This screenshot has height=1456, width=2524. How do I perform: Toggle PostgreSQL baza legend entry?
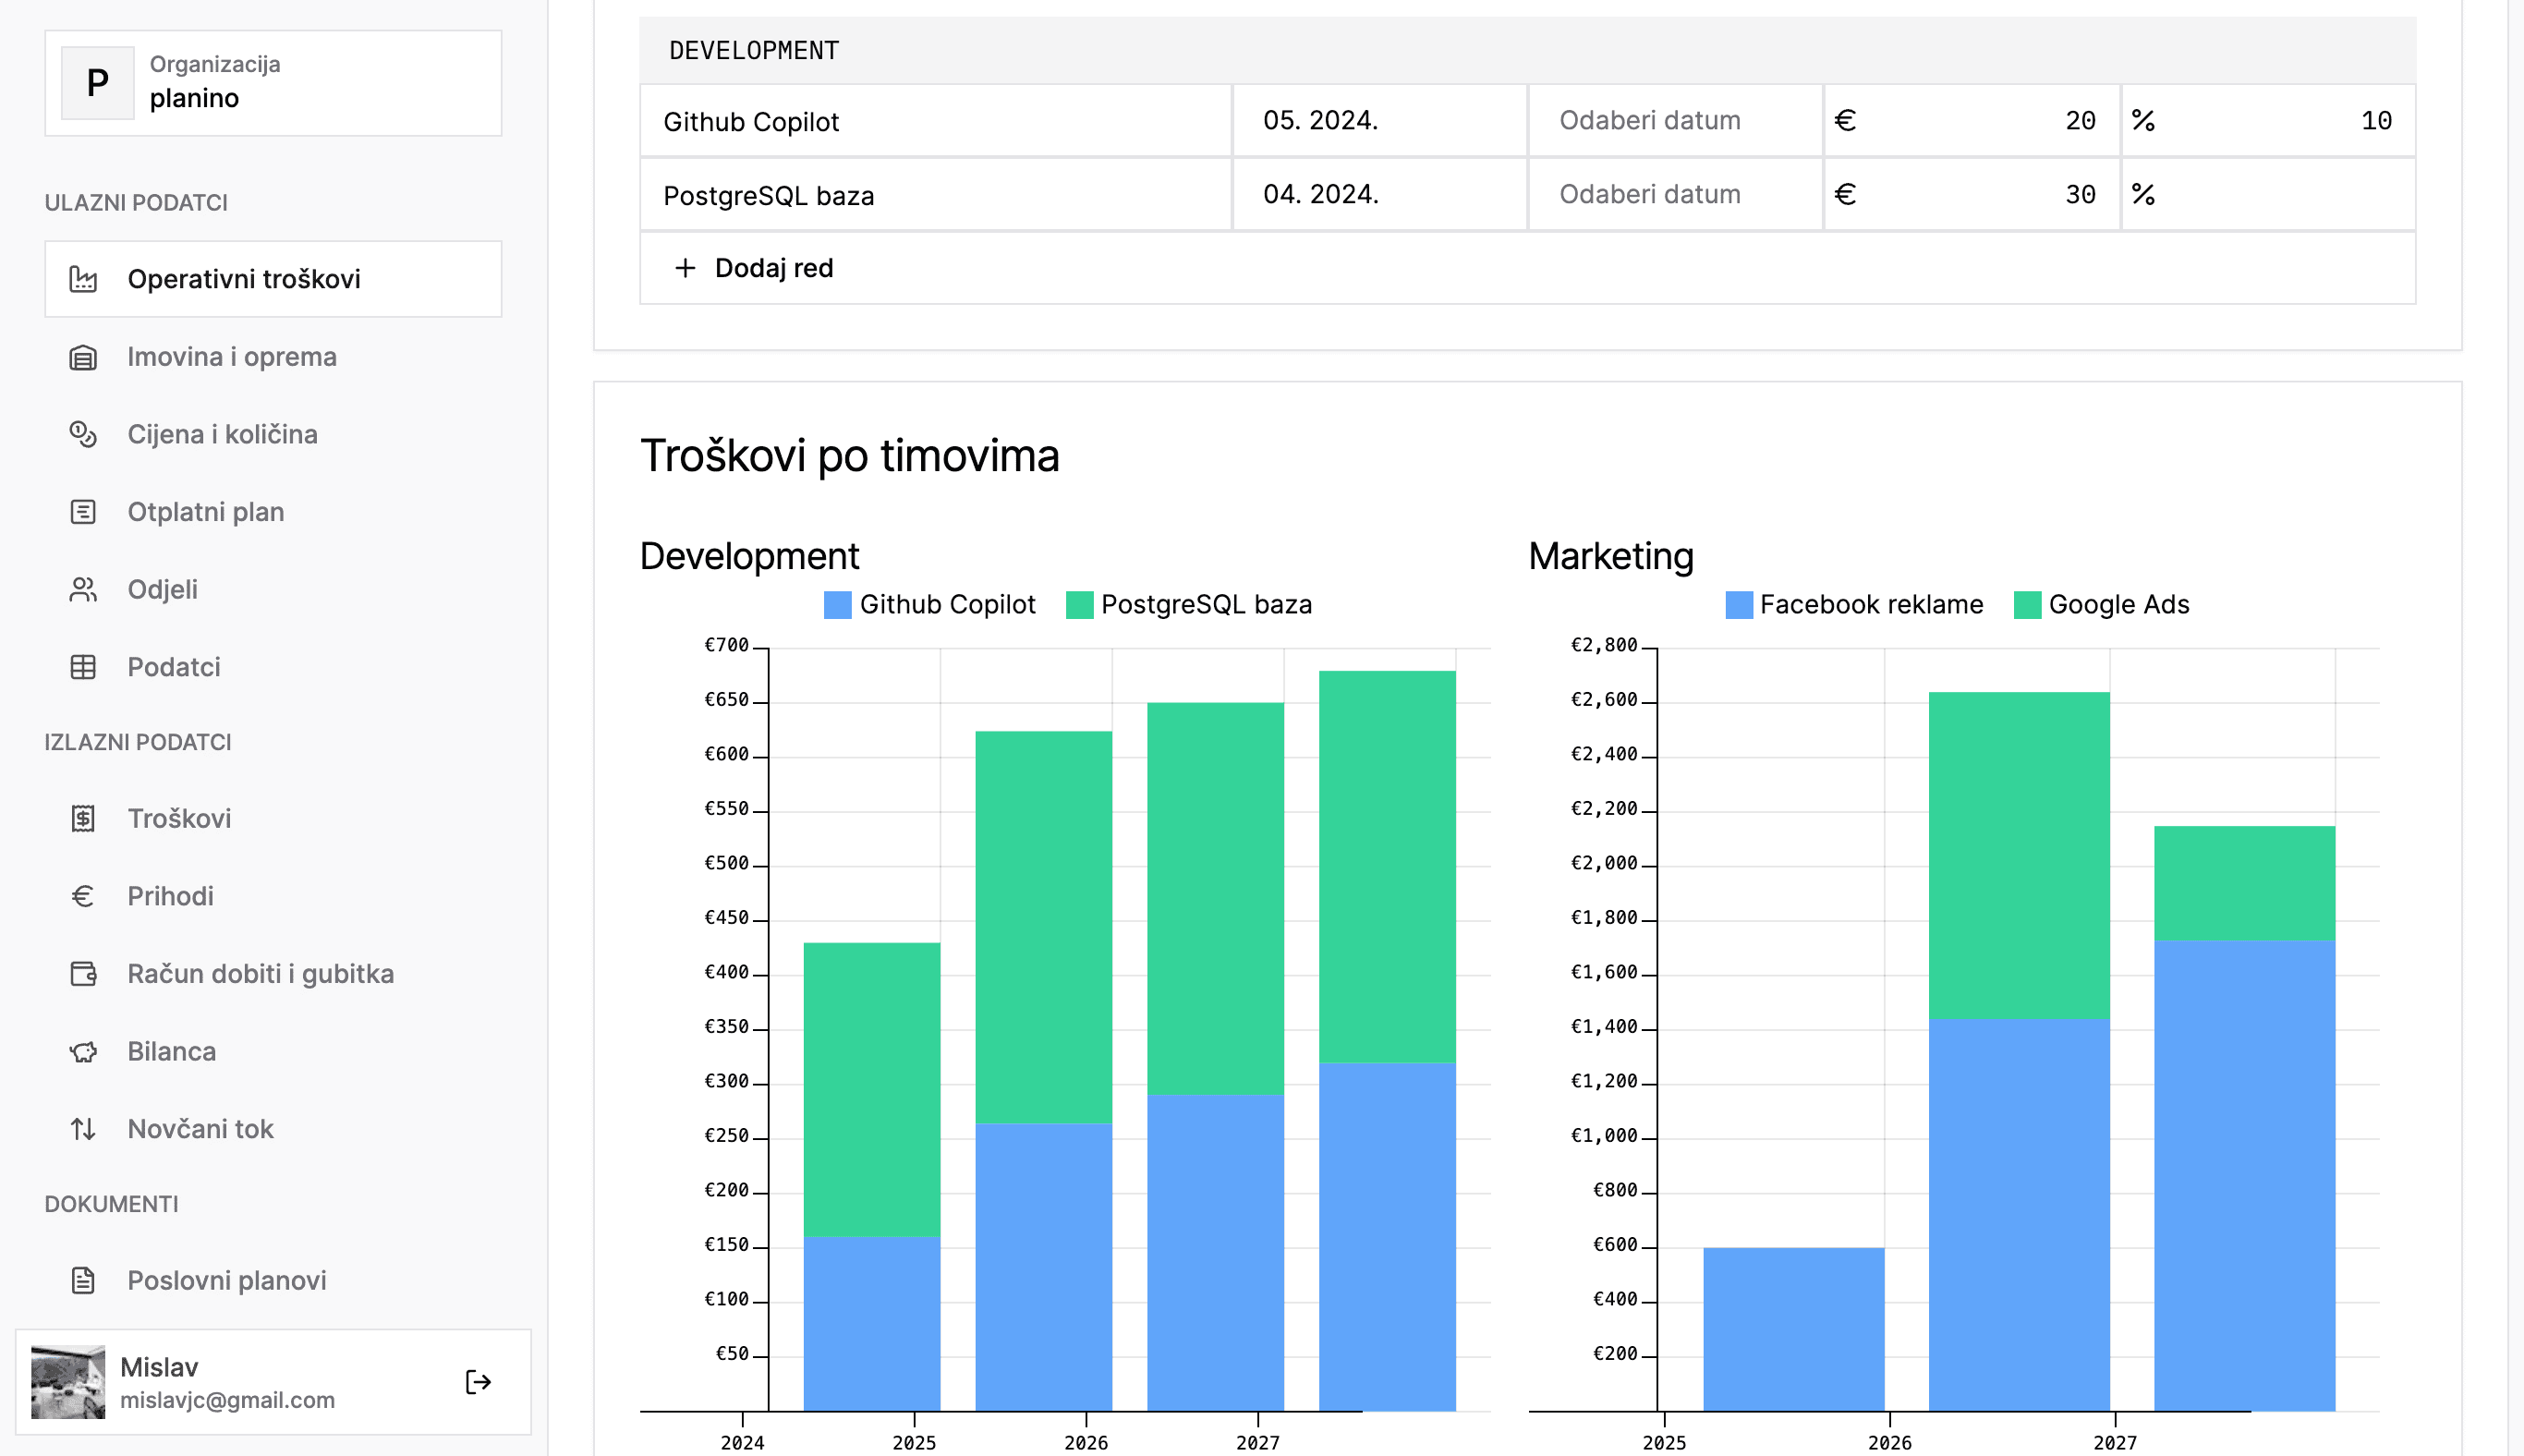coord(1189,604)
